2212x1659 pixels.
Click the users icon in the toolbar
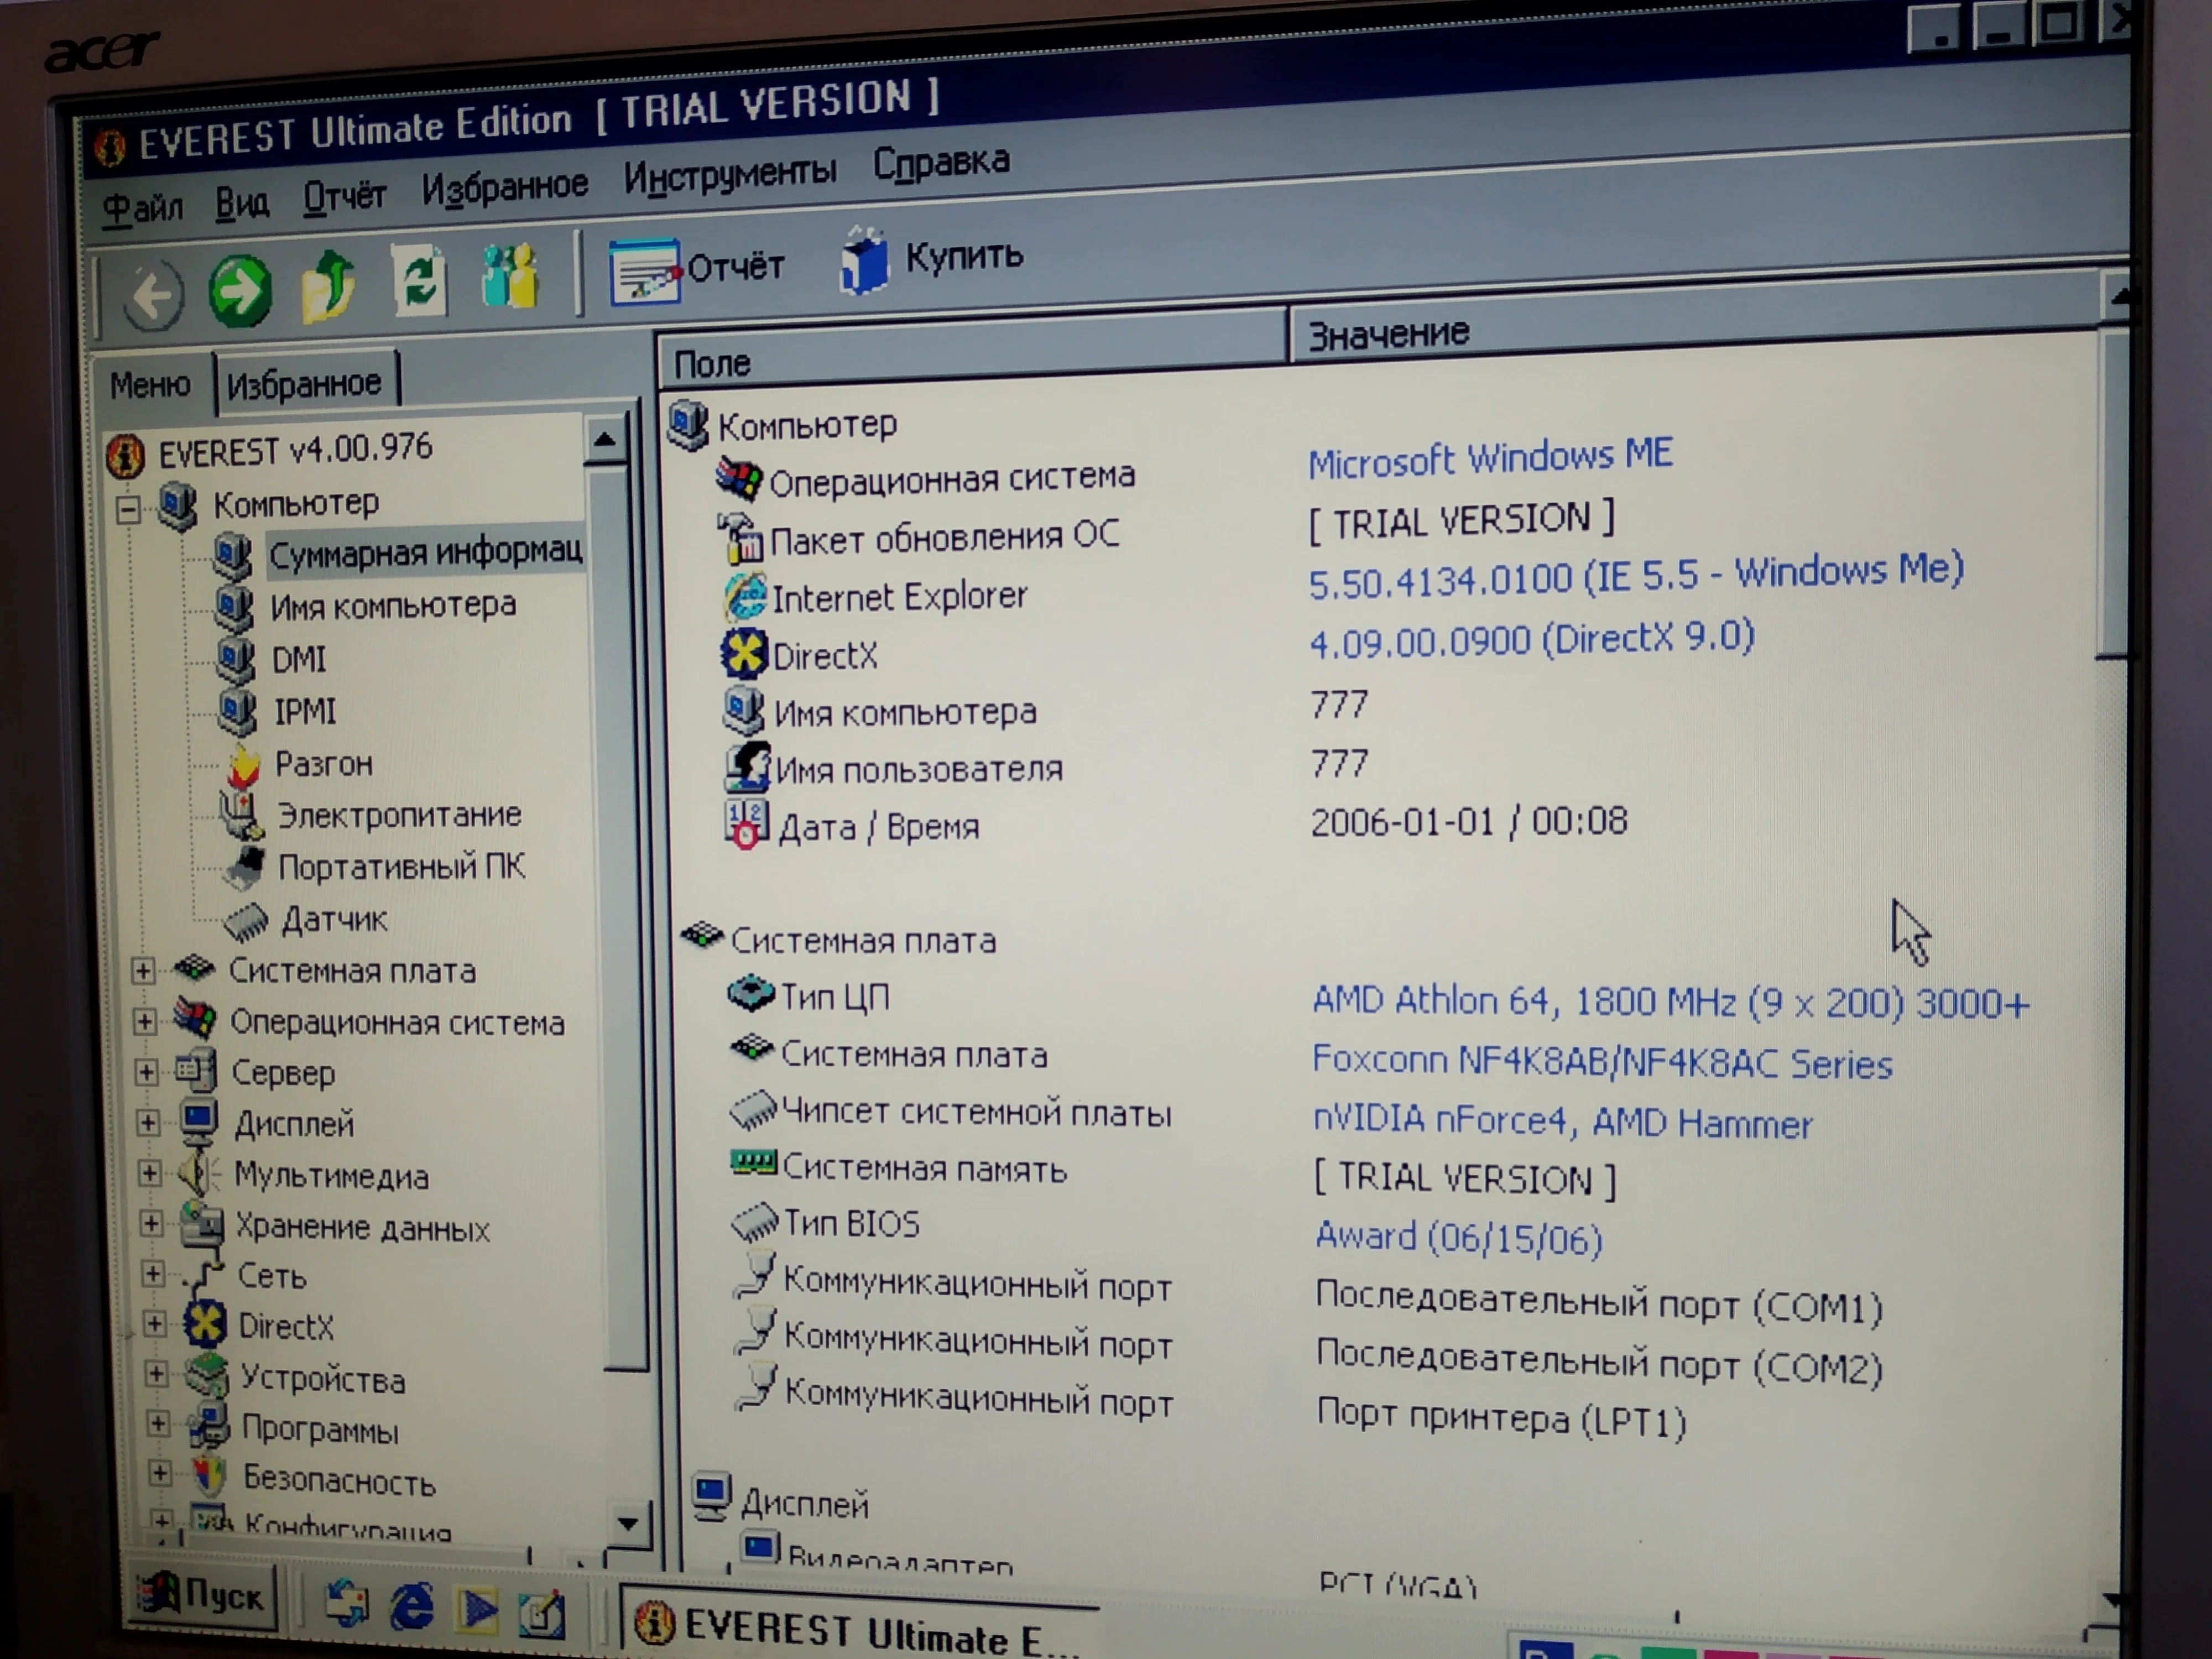point(510,277)
